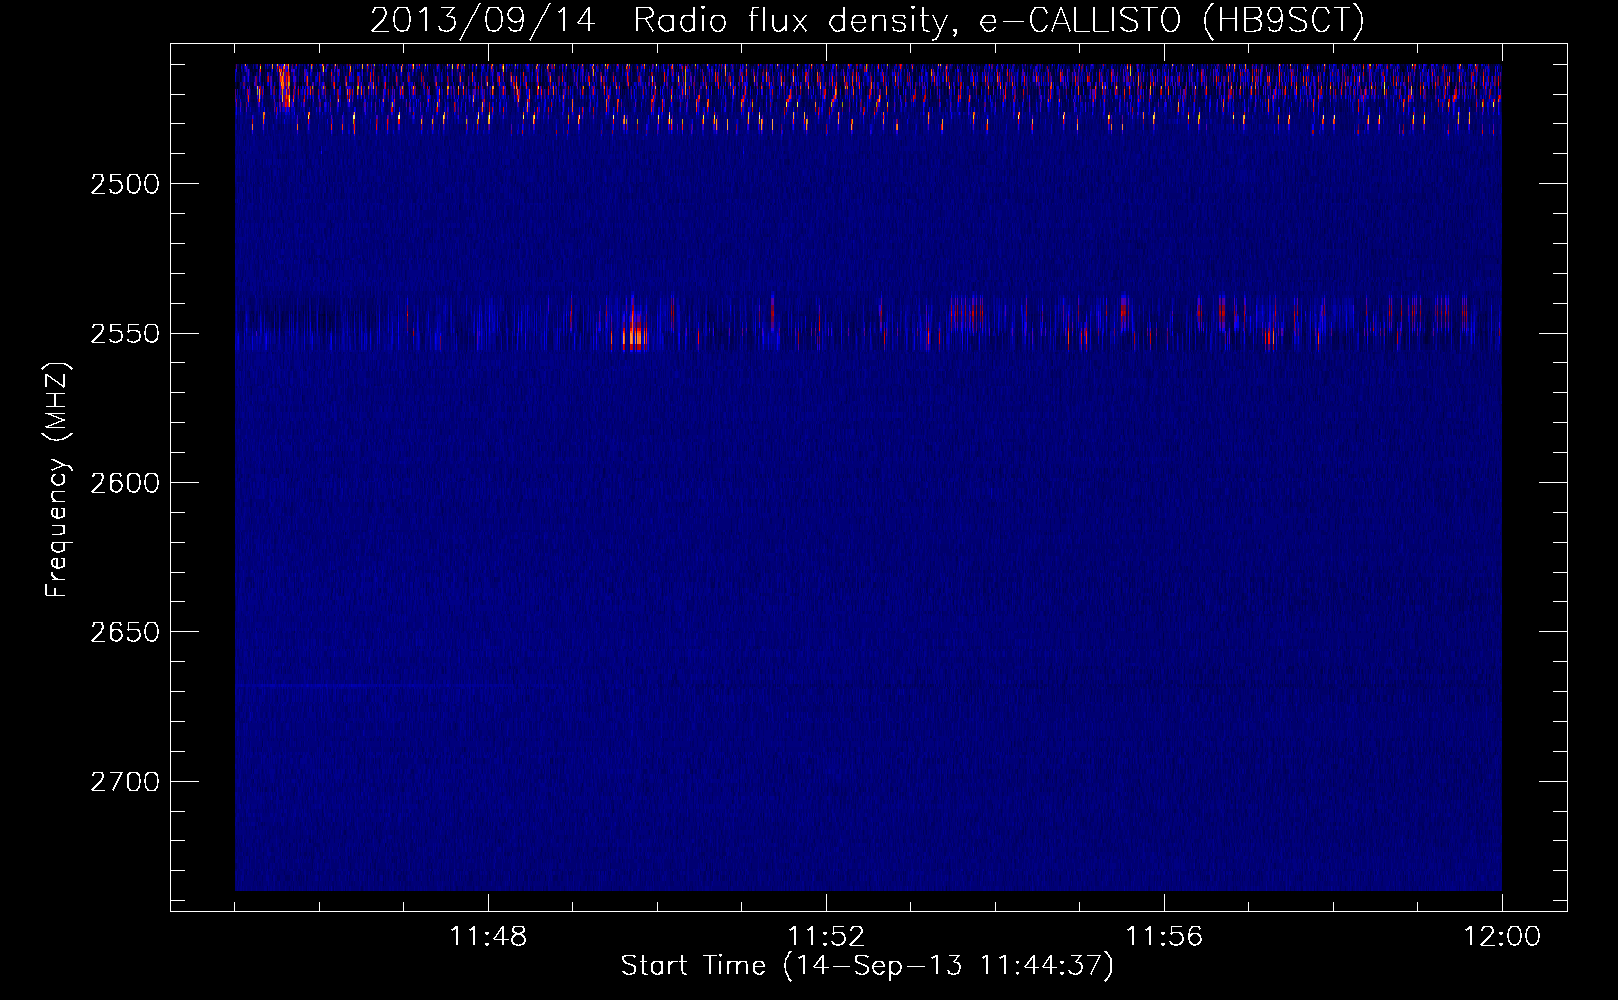This screenshot has width=1618, height=1000.
Task: Click the 'Start Time (14-Sep-13 11:44:37)' label
Action: click(x=867, y=966)
